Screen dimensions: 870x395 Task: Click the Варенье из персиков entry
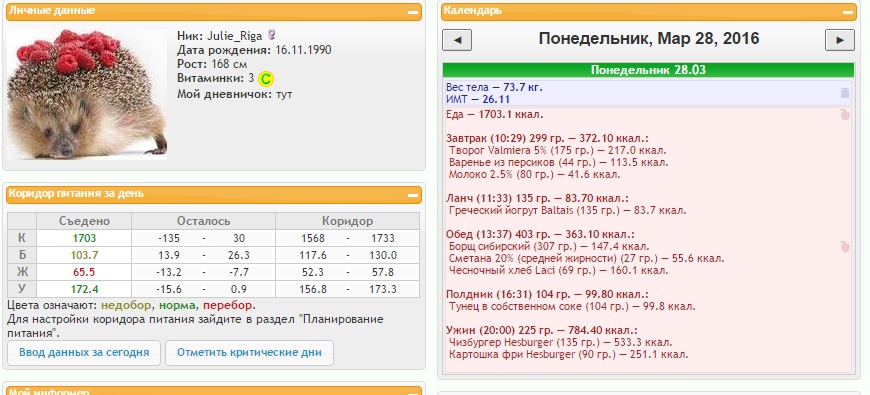[559, 163]
